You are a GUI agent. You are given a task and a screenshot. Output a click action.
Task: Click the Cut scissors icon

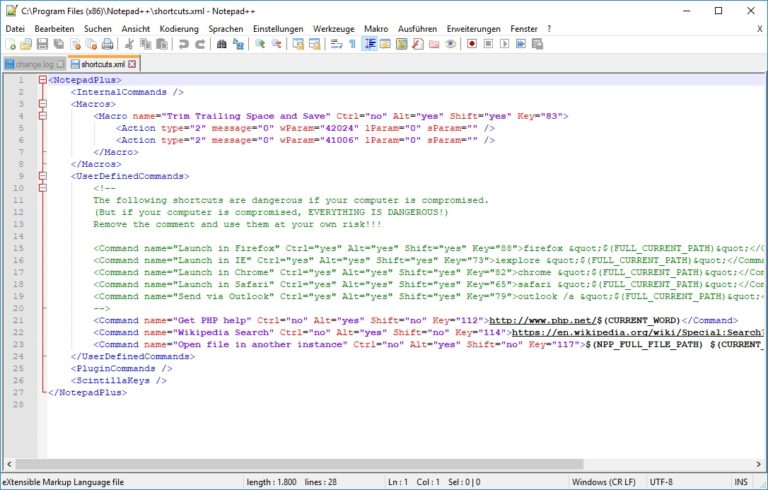tap(129, 45)
